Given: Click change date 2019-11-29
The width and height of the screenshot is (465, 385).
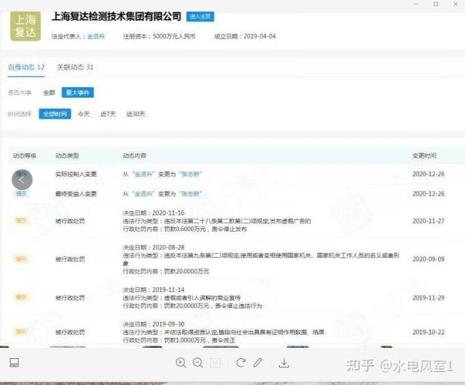Looking at the screenshot, I should coord(428,298).
